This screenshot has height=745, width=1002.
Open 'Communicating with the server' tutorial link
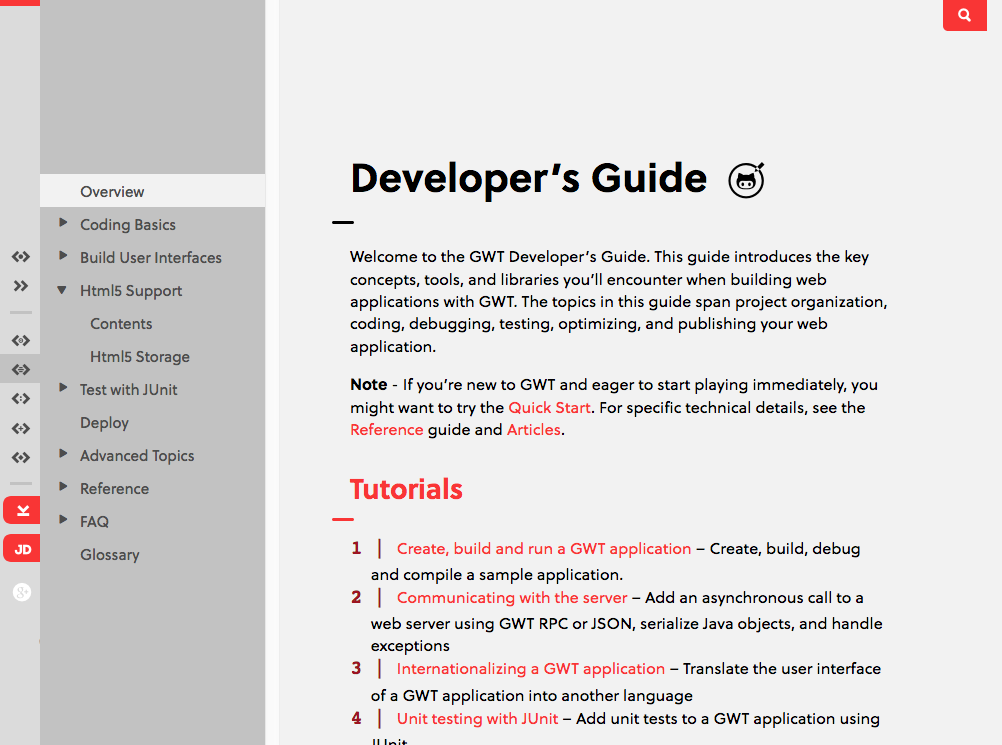[x=512, y=598]
